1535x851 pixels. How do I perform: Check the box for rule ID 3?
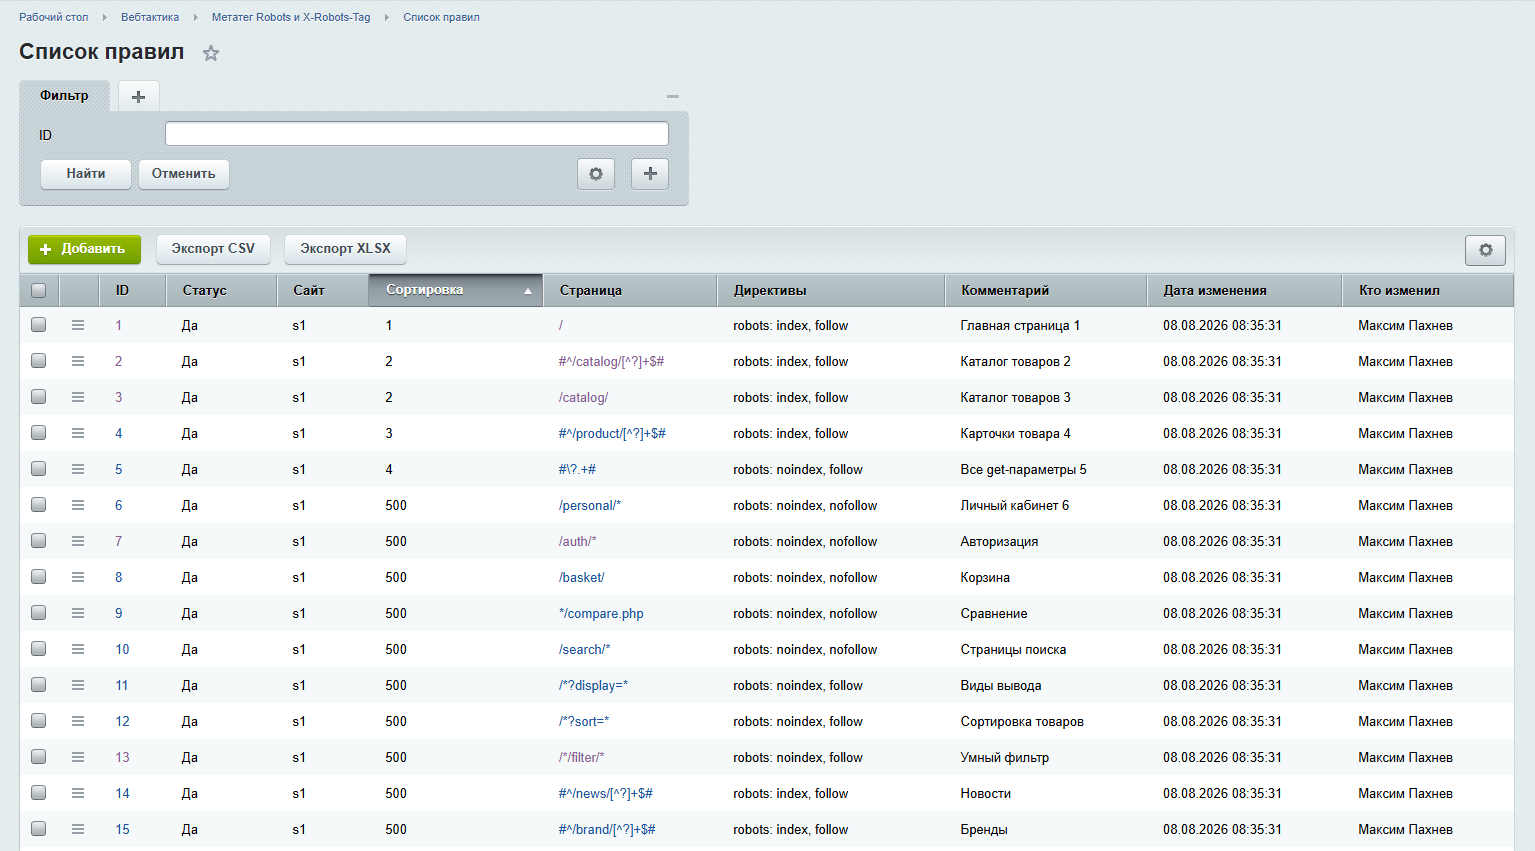[39, 397]
